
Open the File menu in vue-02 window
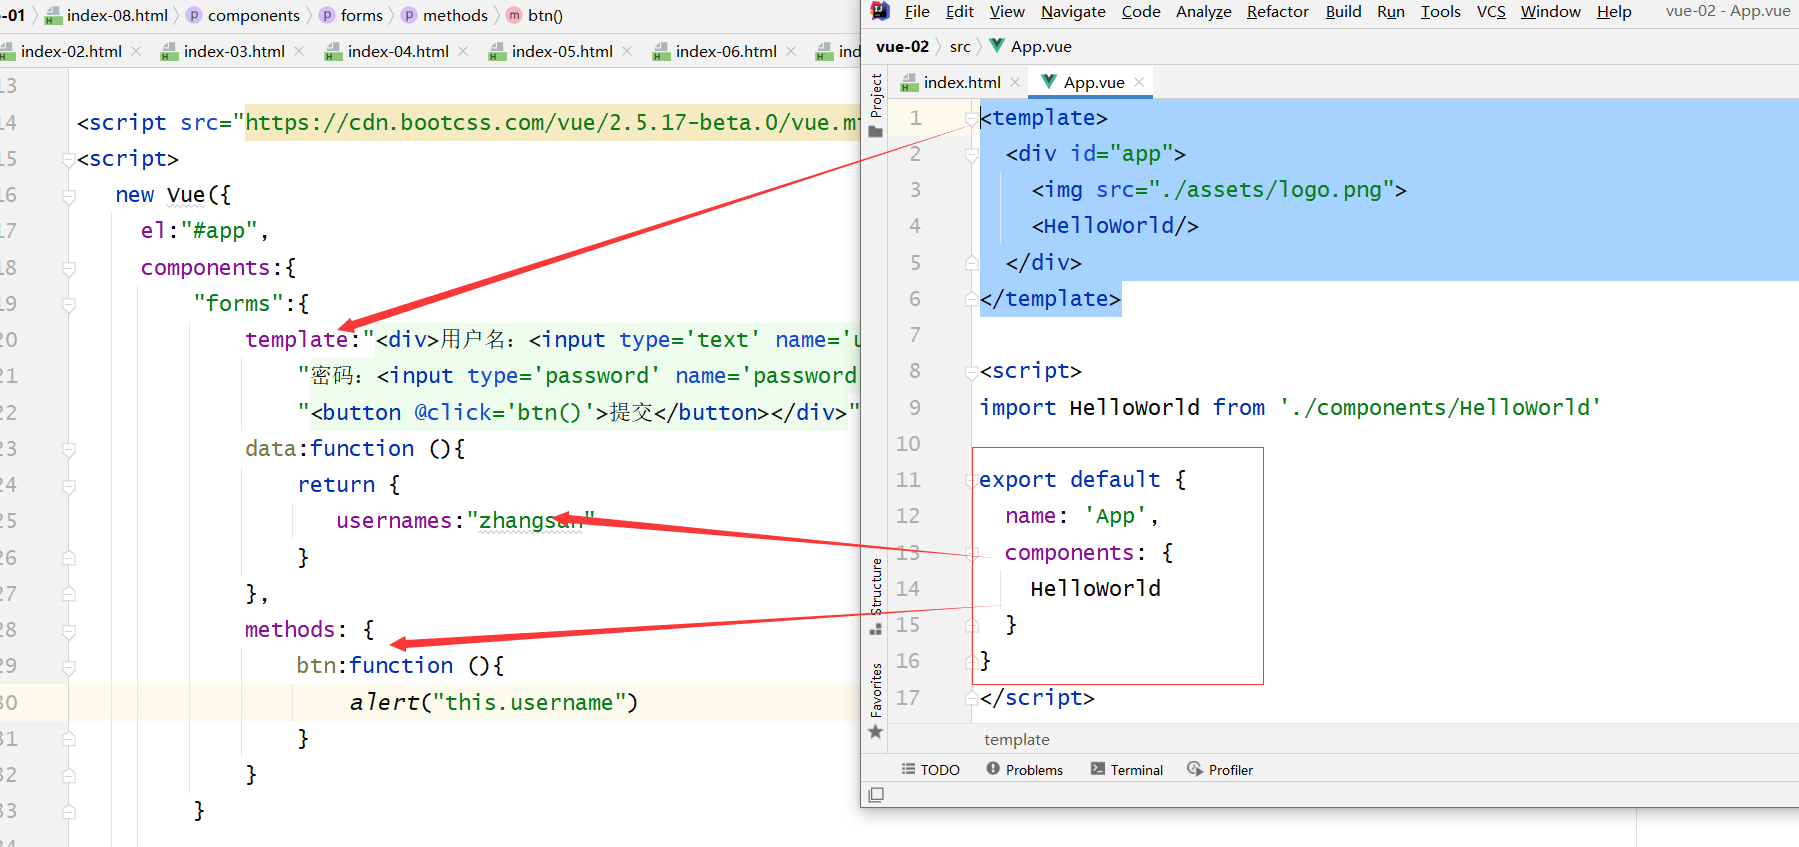pyautogui.click(x=917, y=12)
